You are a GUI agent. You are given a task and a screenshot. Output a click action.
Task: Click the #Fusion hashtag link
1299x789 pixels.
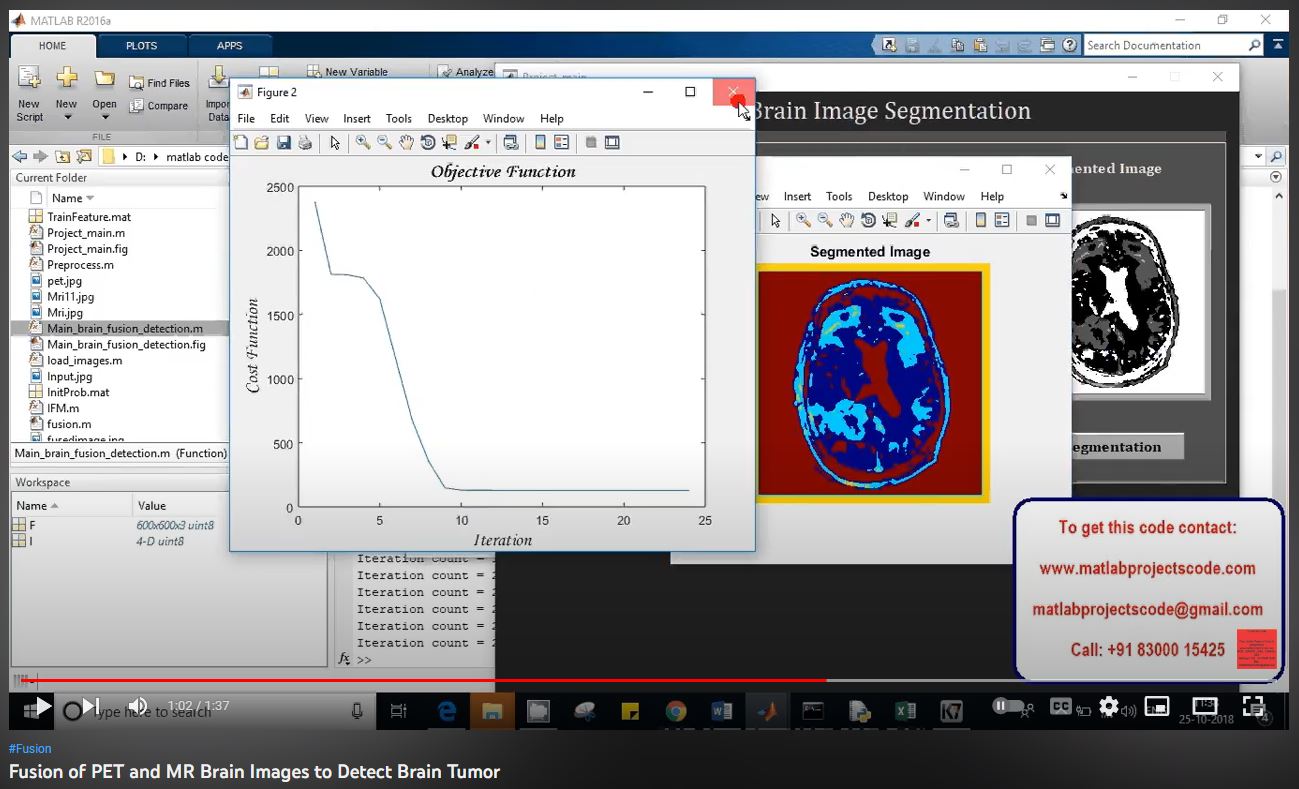[30, 748]
